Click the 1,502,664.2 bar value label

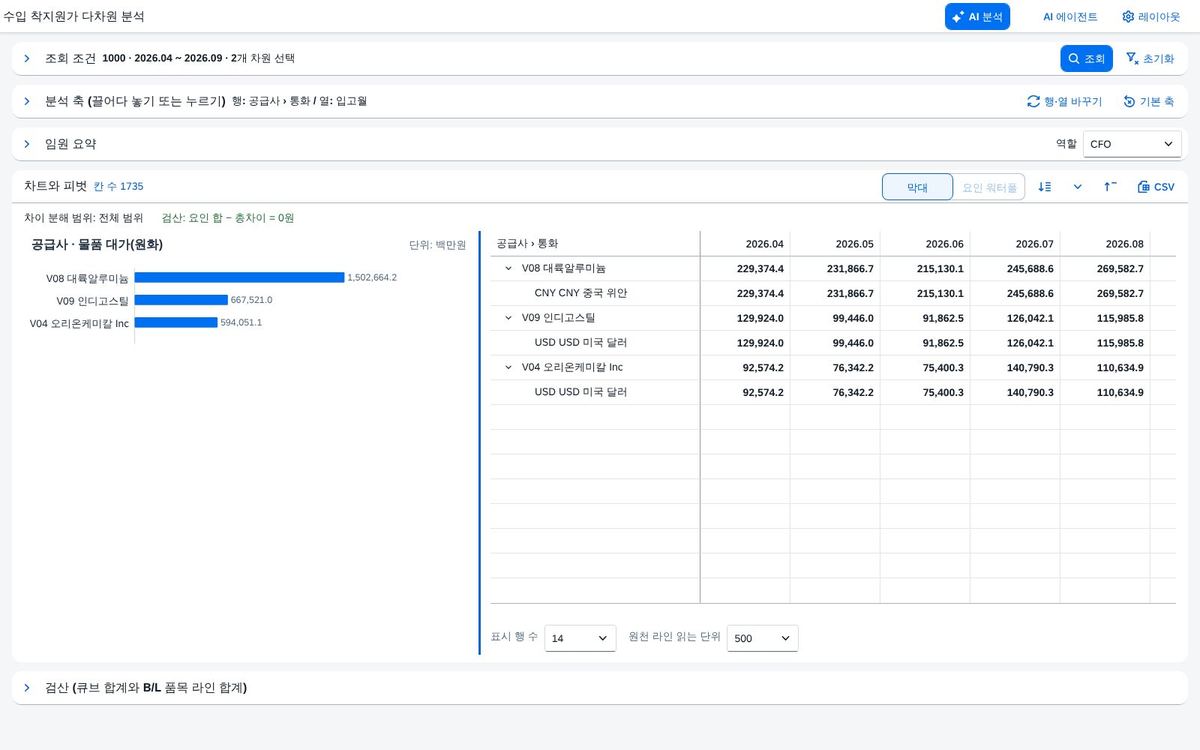(x=372, y=278)
